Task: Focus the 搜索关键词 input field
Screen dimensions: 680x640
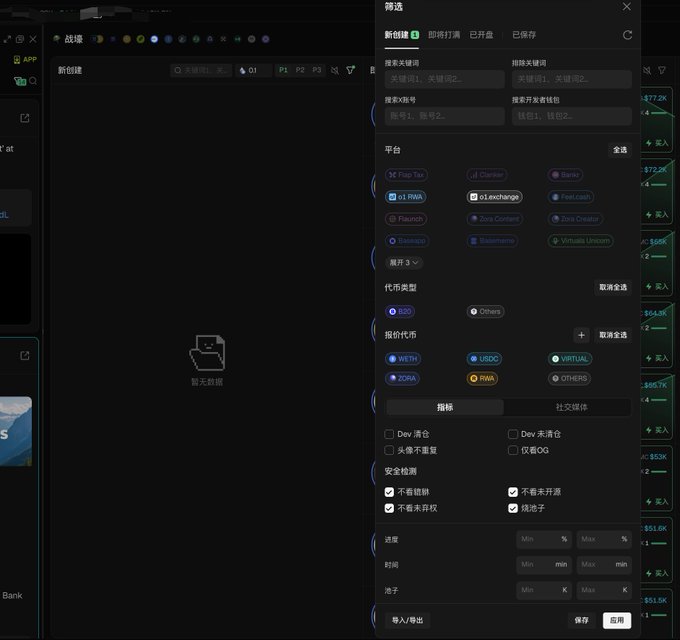Action: pyautogui.click(x=445, y=79)
